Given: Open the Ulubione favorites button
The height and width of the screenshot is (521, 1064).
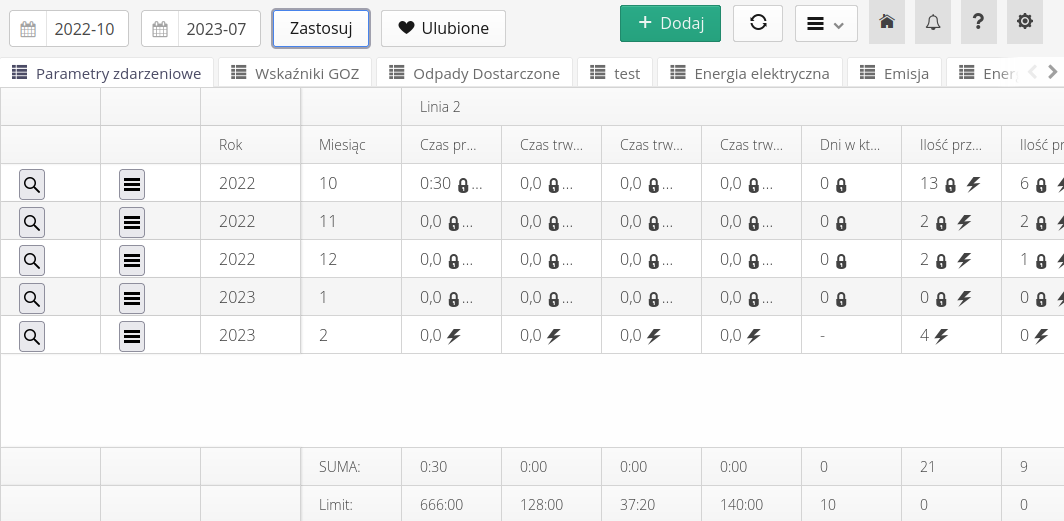Looking at the screenshot, I should point(443,29).
